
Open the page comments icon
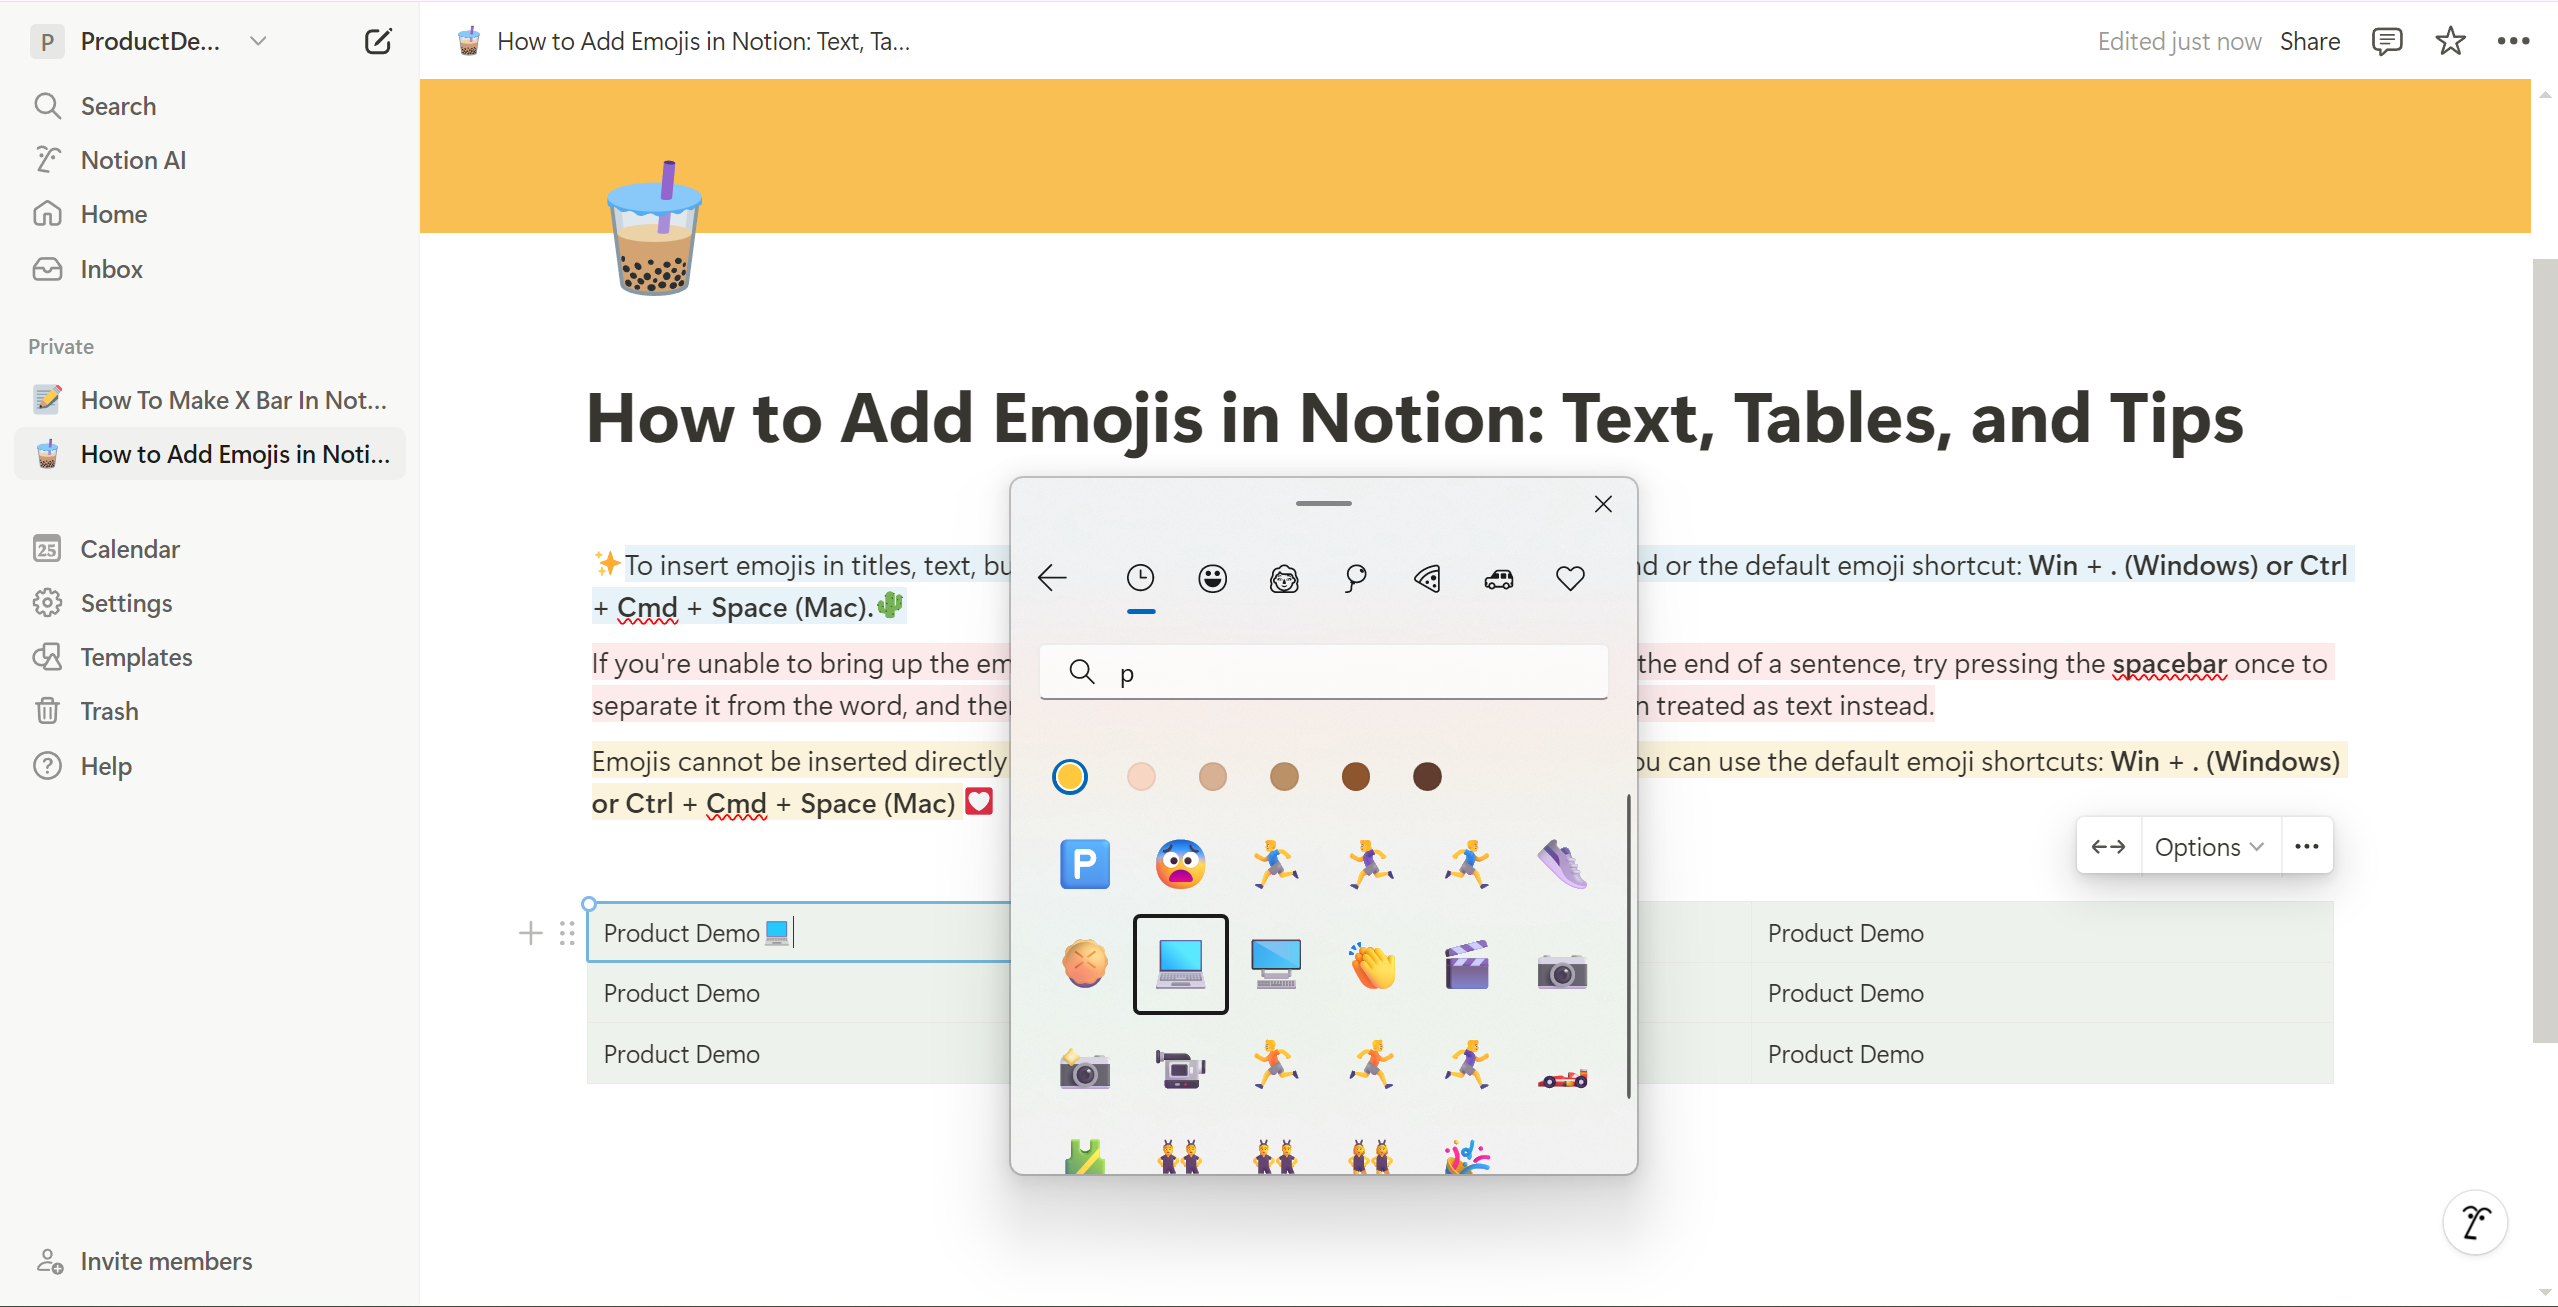tap(2387, 41)
